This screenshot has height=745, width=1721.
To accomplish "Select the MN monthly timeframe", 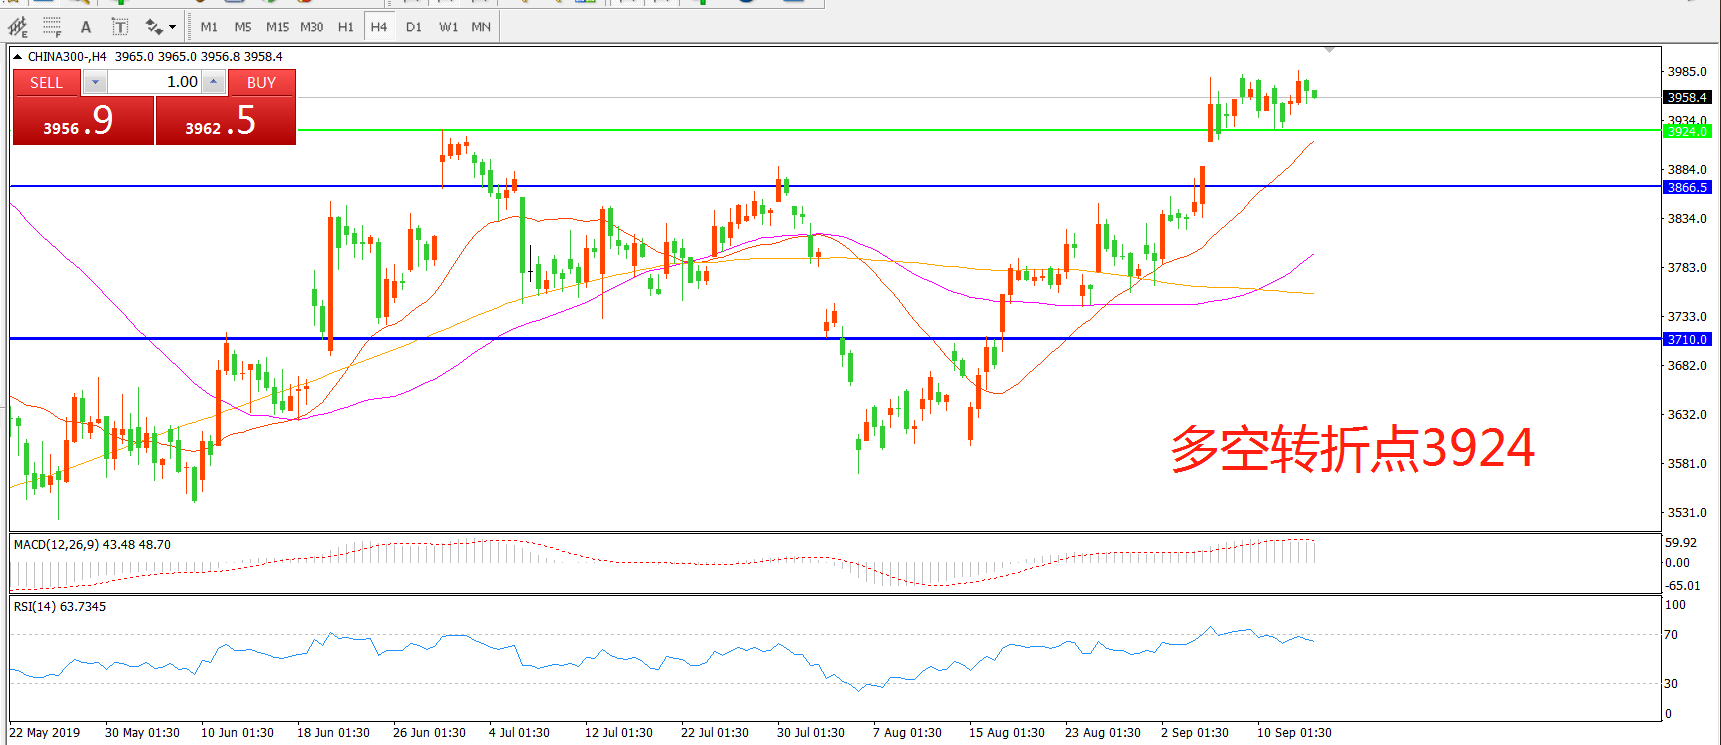I will (481, 27).
